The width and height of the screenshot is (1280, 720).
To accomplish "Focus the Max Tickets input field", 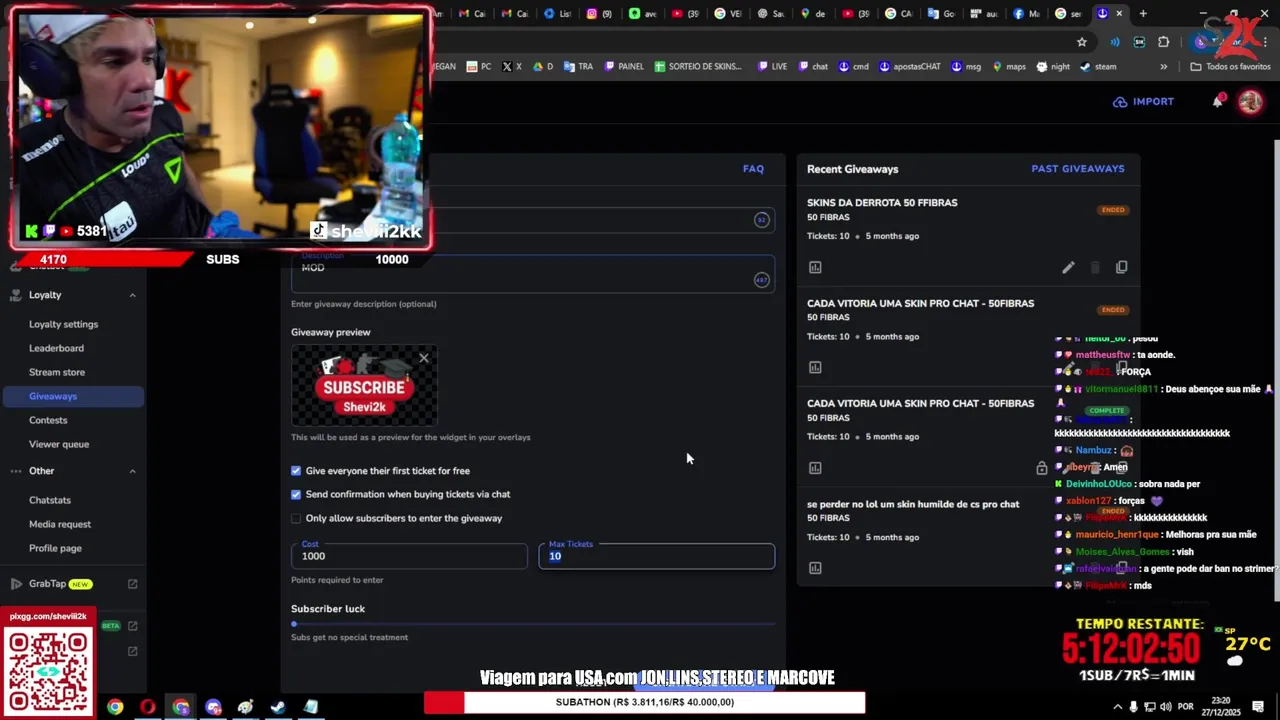I will coord(657,556).
